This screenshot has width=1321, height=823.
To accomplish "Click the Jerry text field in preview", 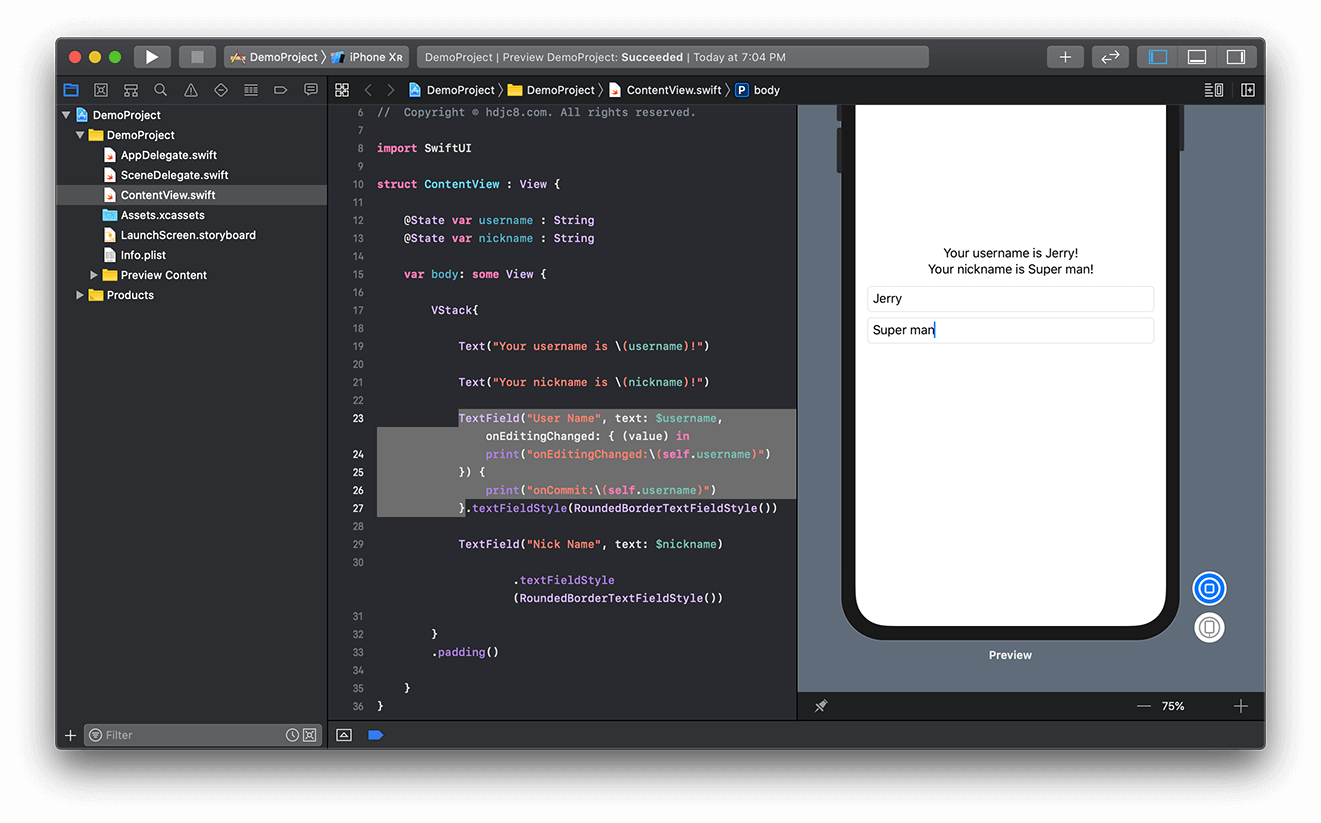I will [1010, 299].
